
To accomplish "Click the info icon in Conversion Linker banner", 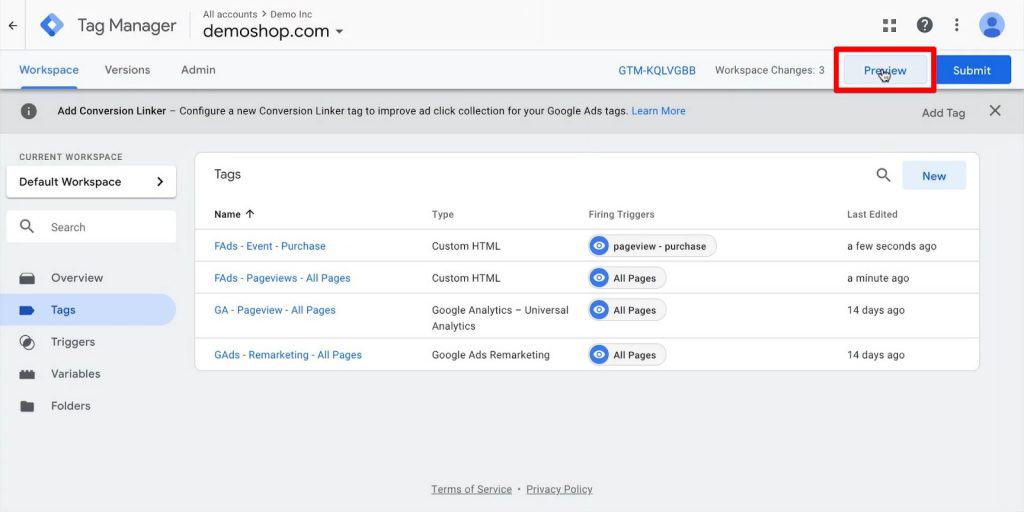I will point(29,111).
